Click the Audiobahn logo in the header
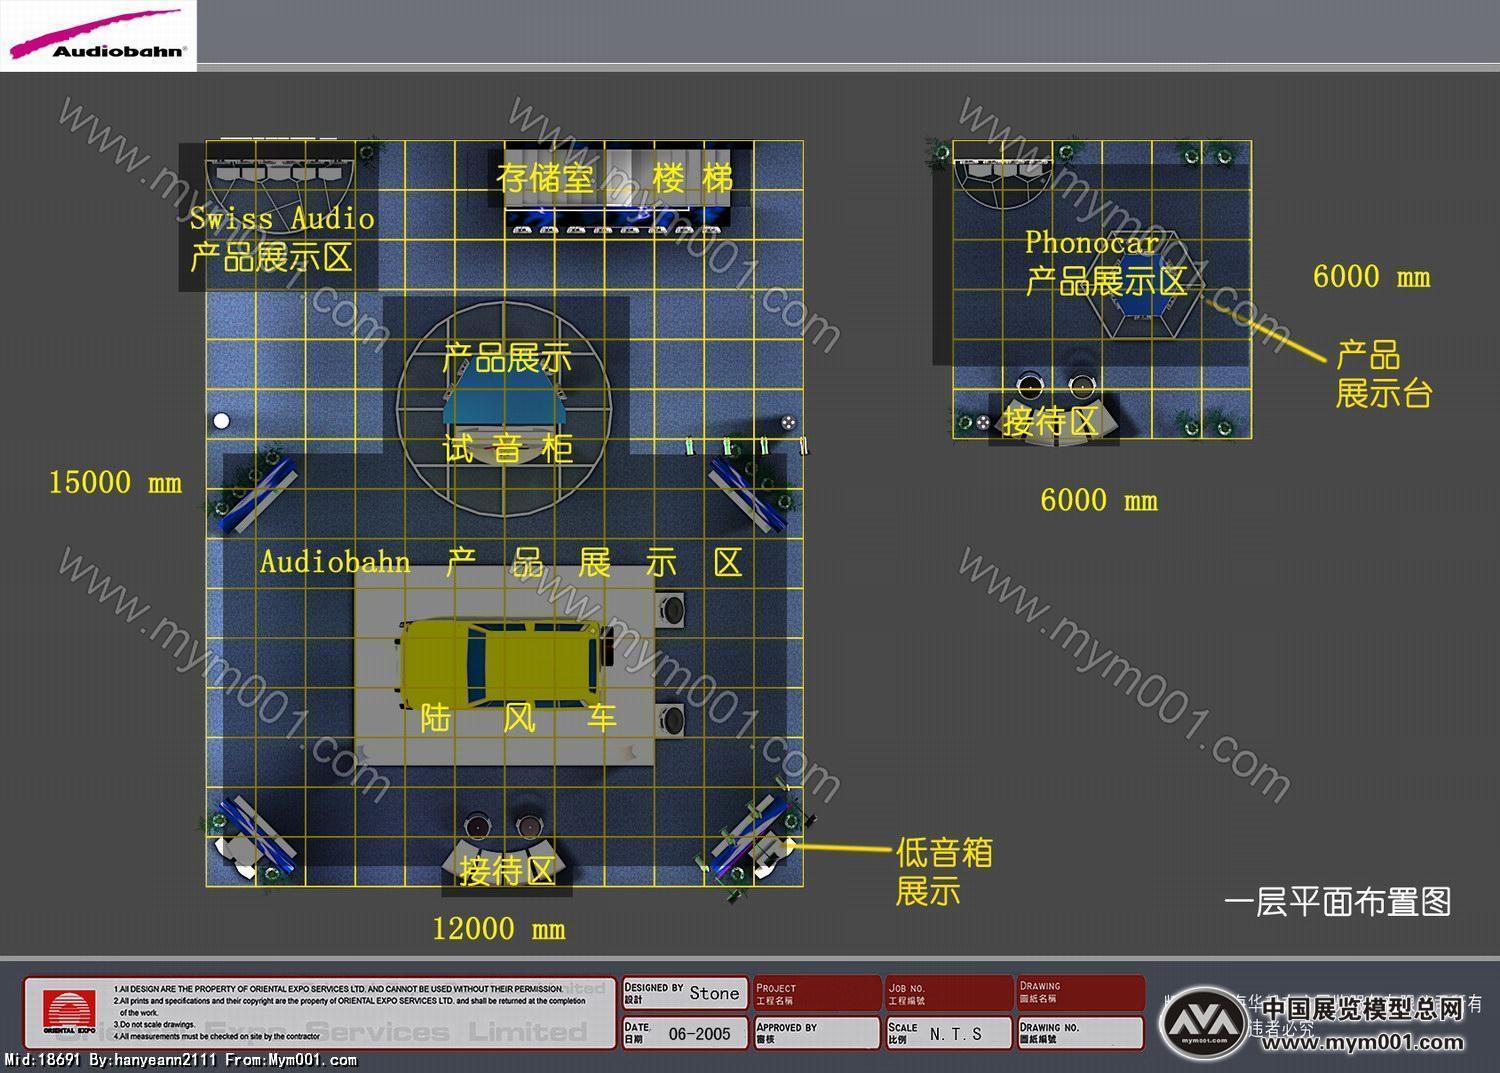The height and width of the screenshot is (1073, 1500). click(x=97, y=35)
